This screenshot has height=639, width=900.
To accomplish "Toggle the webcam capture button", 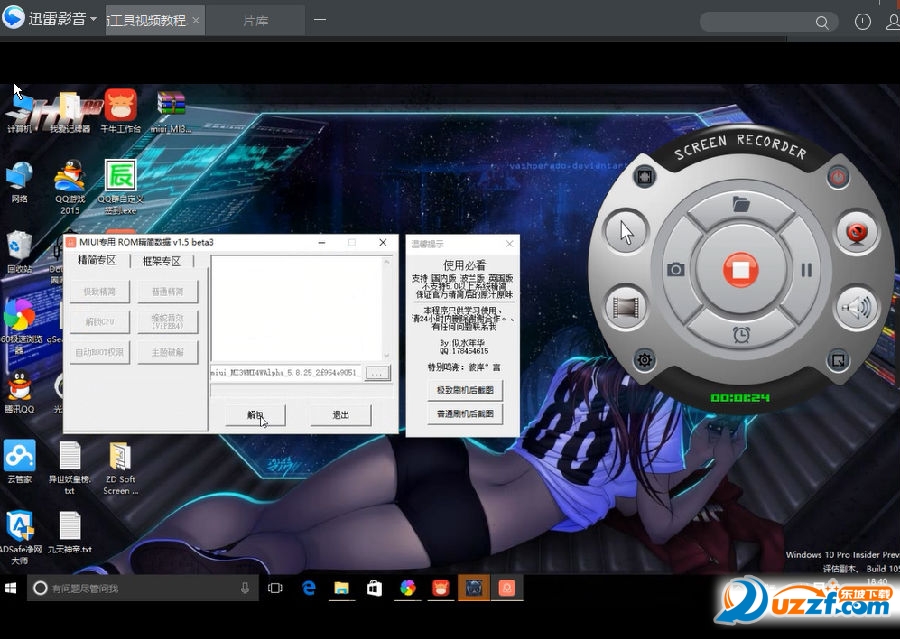I will coord(856,233).
